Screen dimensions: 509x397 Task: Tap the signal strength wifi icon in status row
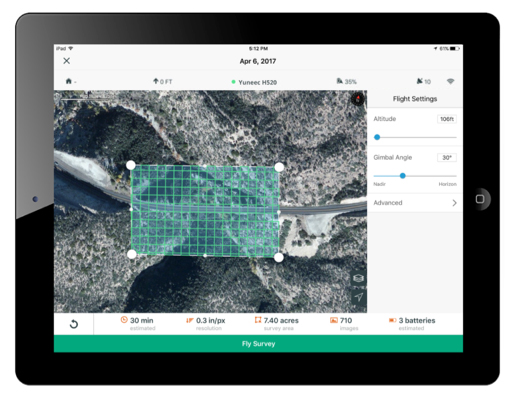click(450, 81)
